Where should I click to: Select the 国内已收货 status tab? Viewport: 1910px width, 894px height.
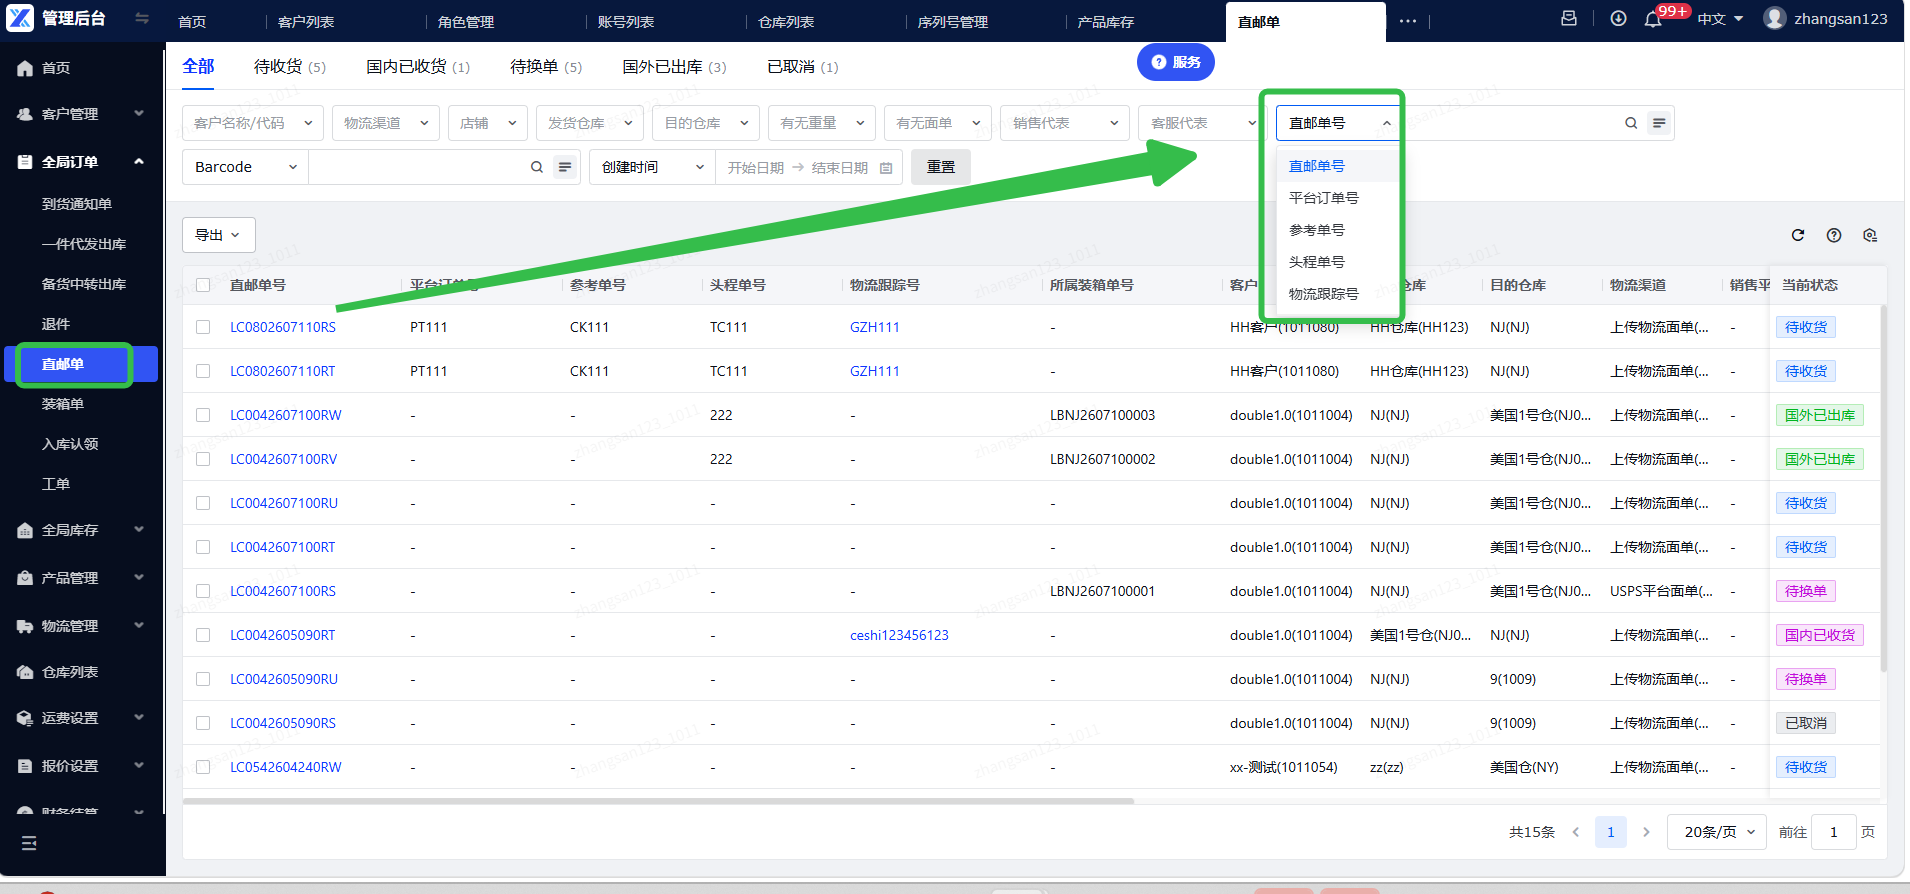pyautogui.click(x=418, y=66)
